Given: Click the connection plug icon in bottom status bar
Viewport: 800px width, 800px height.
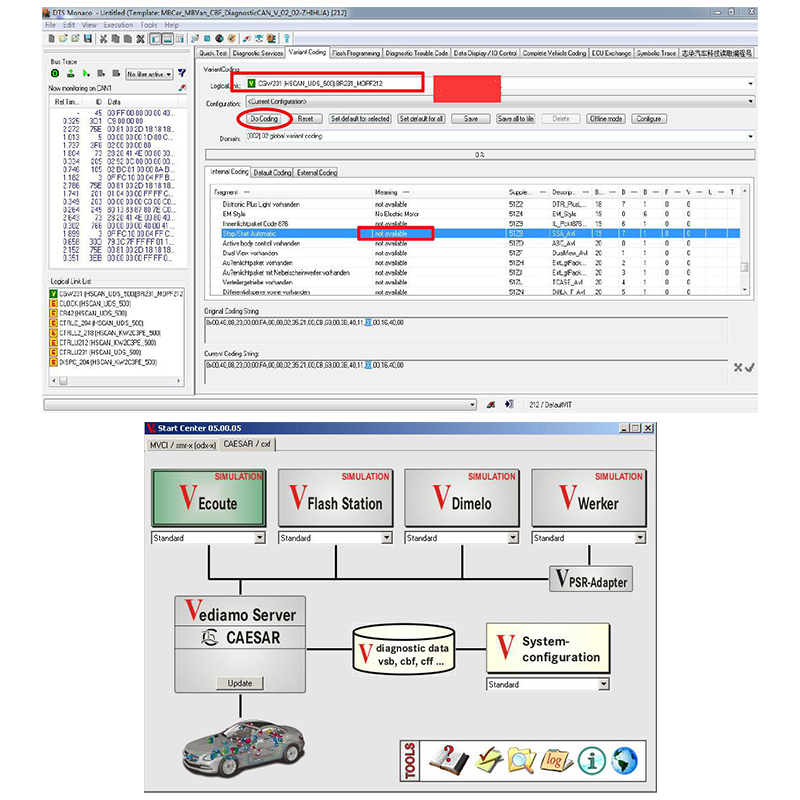Looking at the screenshot, I should pyautogui.click(x=490, y=405).
